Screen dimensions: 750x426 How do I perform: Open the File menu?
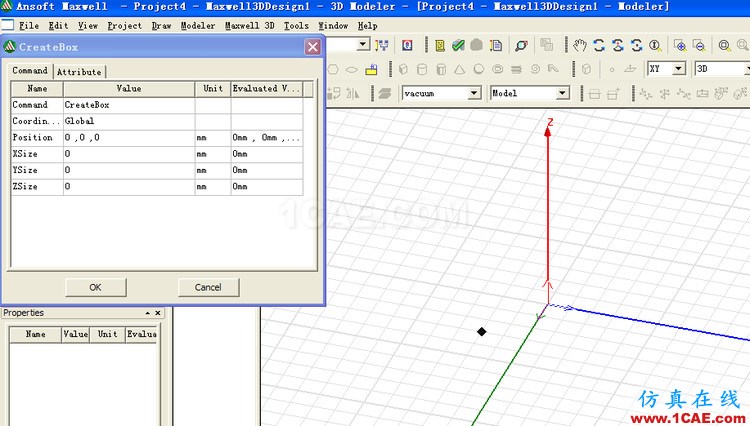click(x=29, y=25)
